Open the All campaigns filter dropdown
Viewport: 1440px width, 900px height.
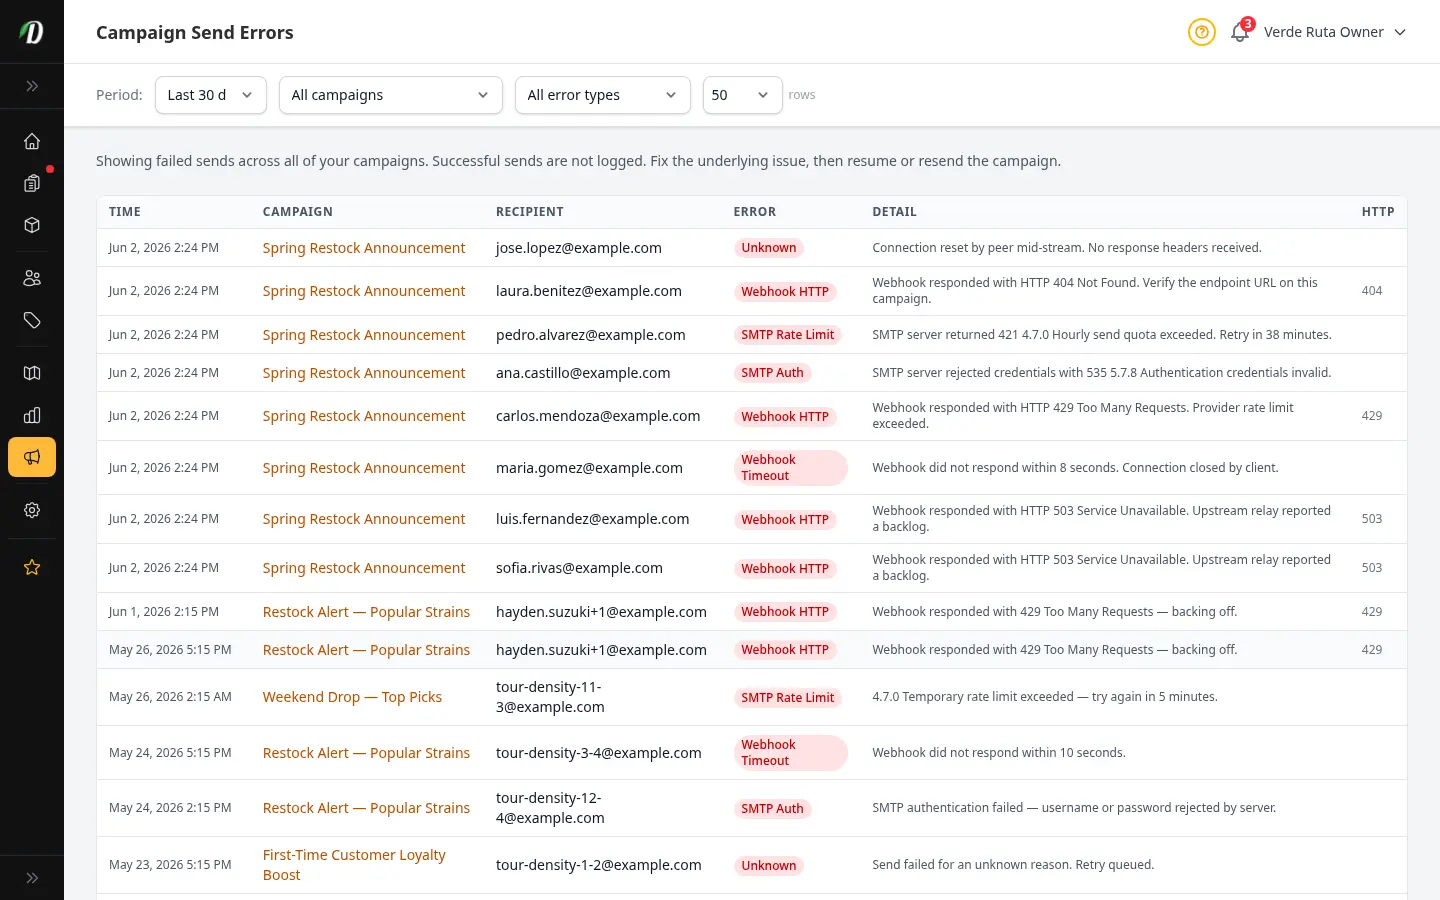(x=390, y=95)
